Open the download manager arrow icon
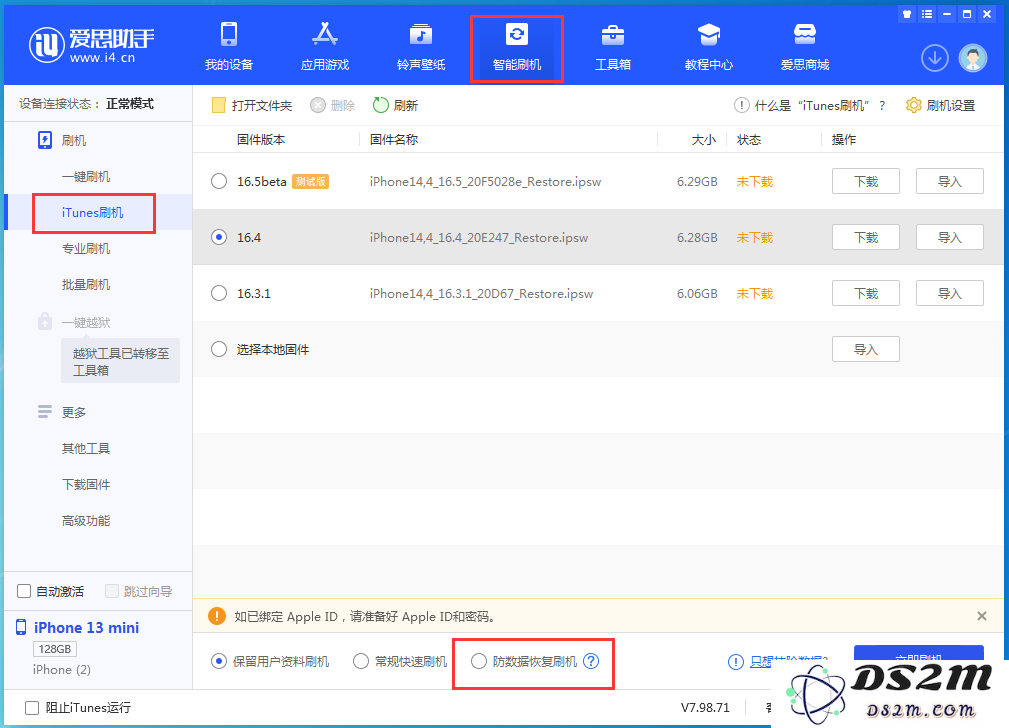Viewport: 1009px width, 728px height. 934,58
